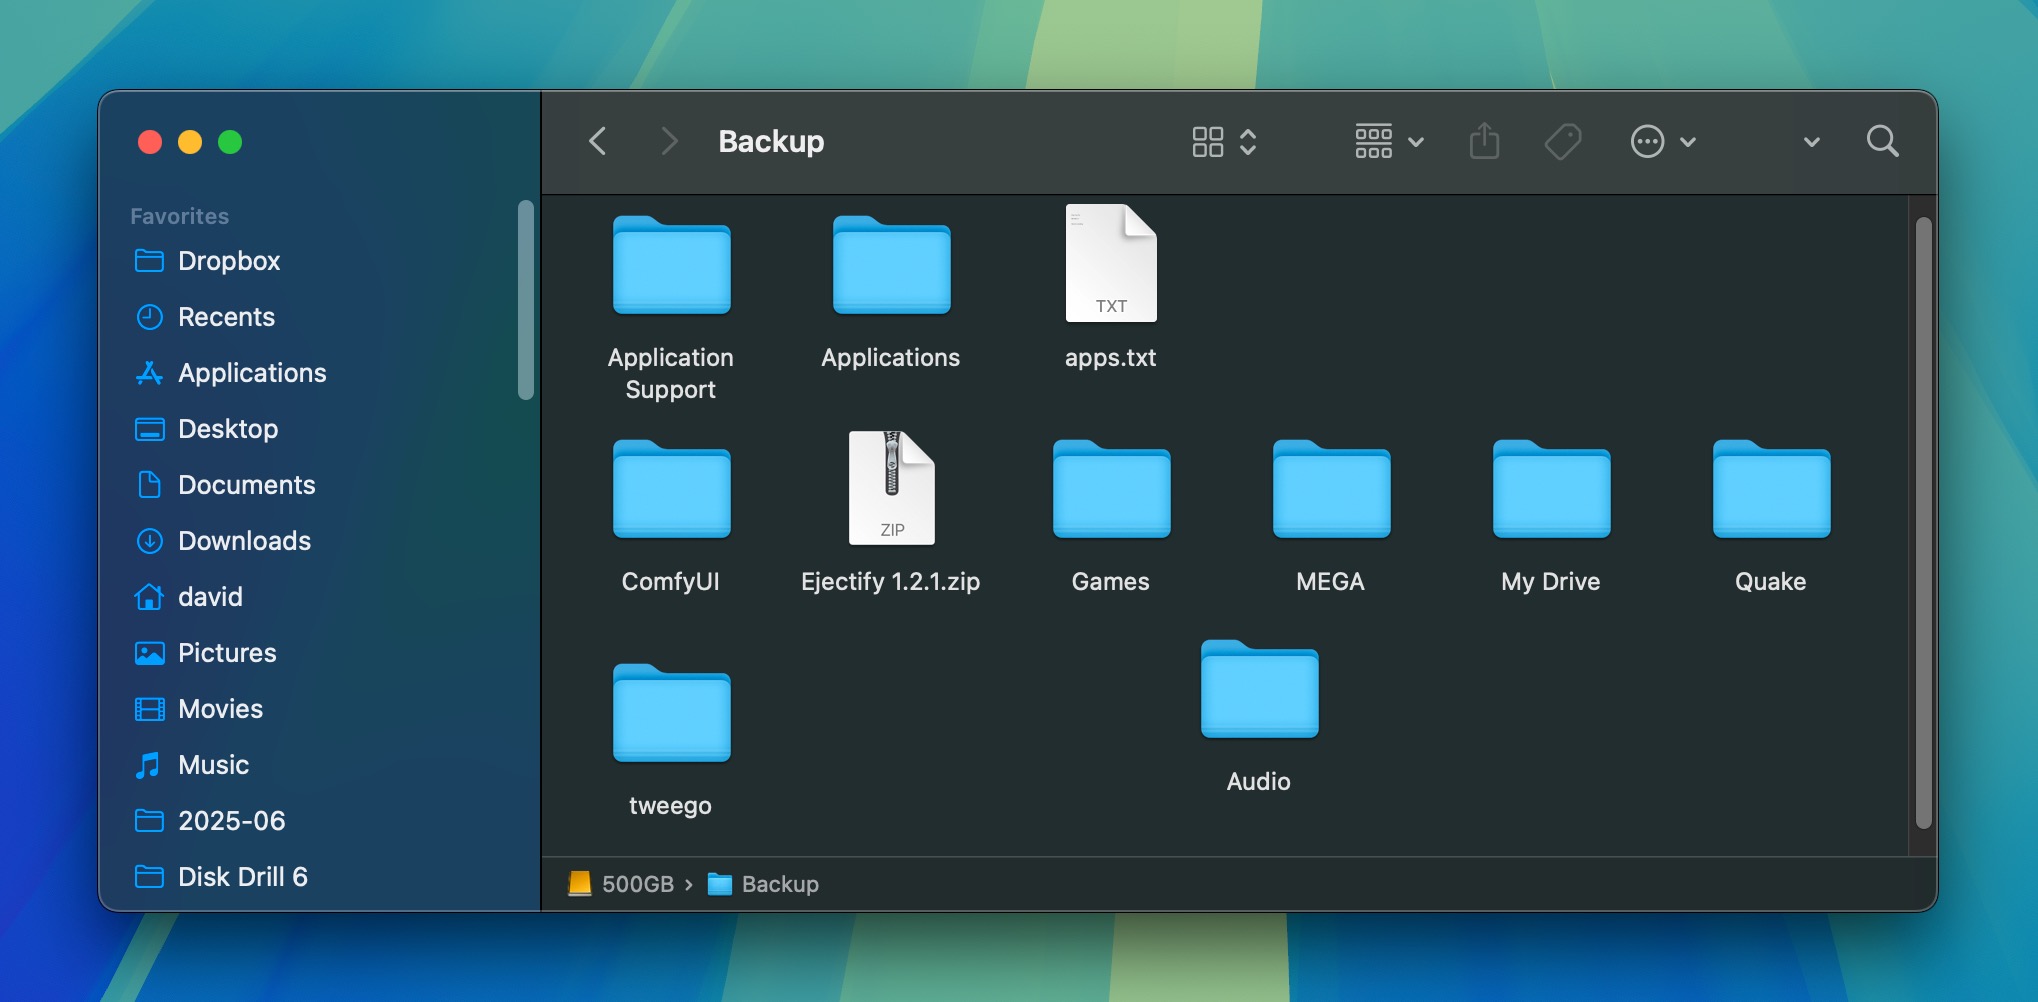Select the Dropbox sidebar icon
Image resolution: width=2038 pixels, height=1002 pixels.
150,261
